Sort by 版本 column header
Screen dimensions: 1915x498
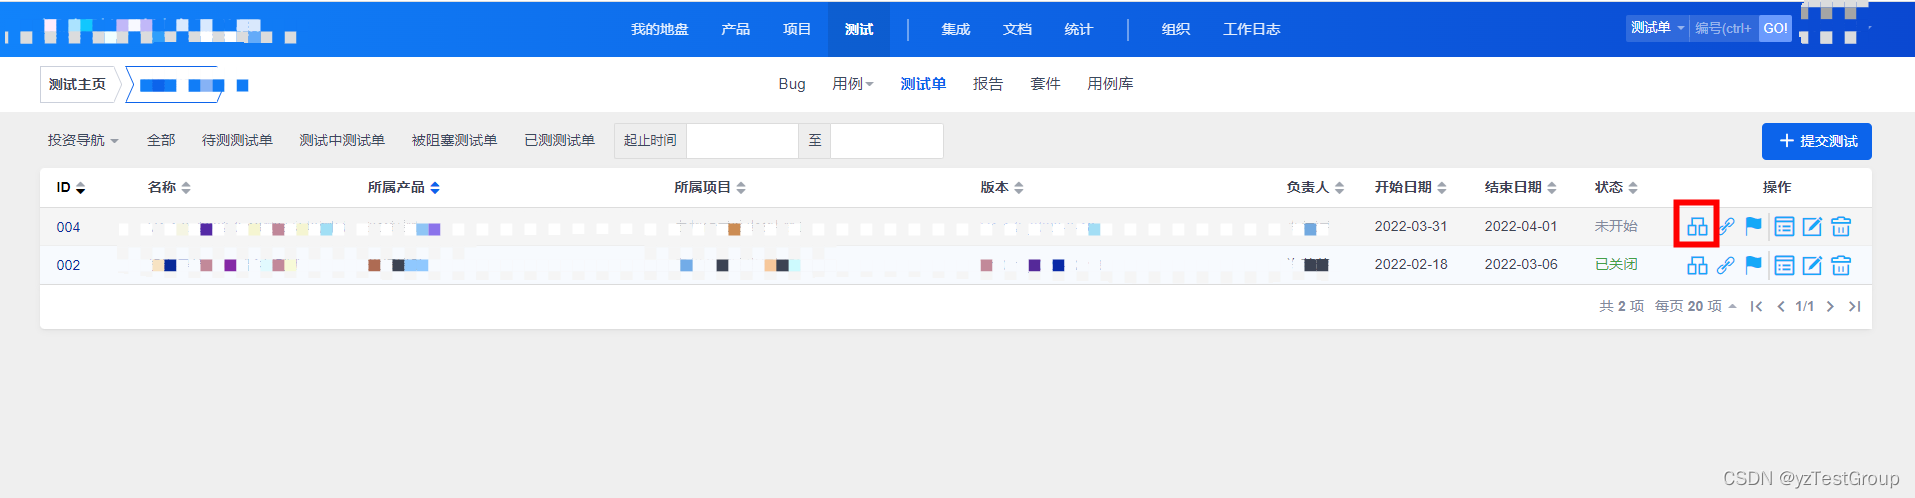click(1001, 187)
